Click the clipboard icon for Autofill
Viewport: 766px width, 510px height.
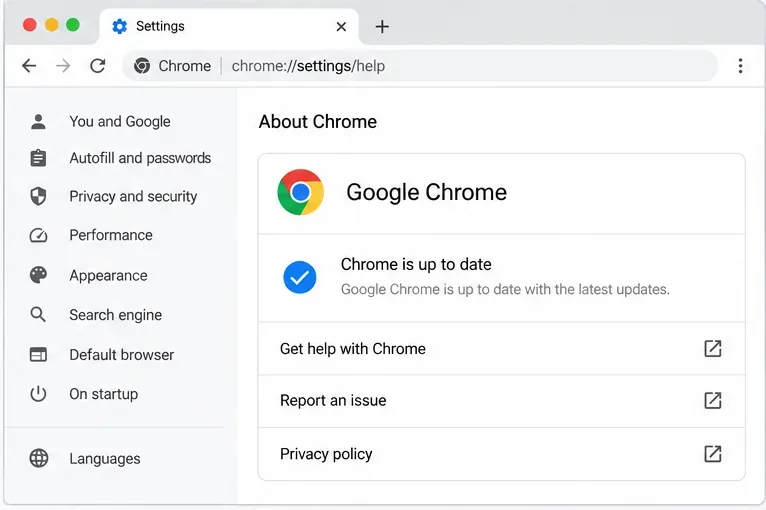coord(38,158)
